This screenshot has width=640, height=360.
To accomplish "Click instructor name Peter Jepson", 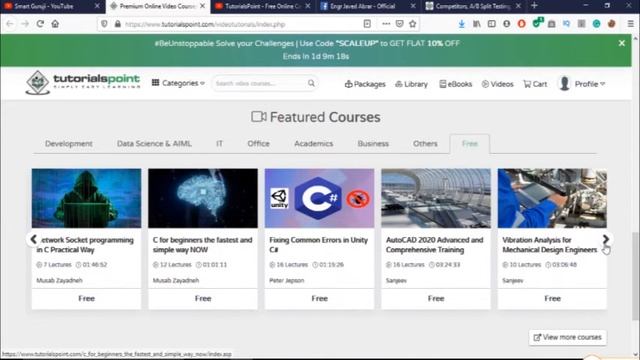I will pyautogui.click(x=287, y=280).
